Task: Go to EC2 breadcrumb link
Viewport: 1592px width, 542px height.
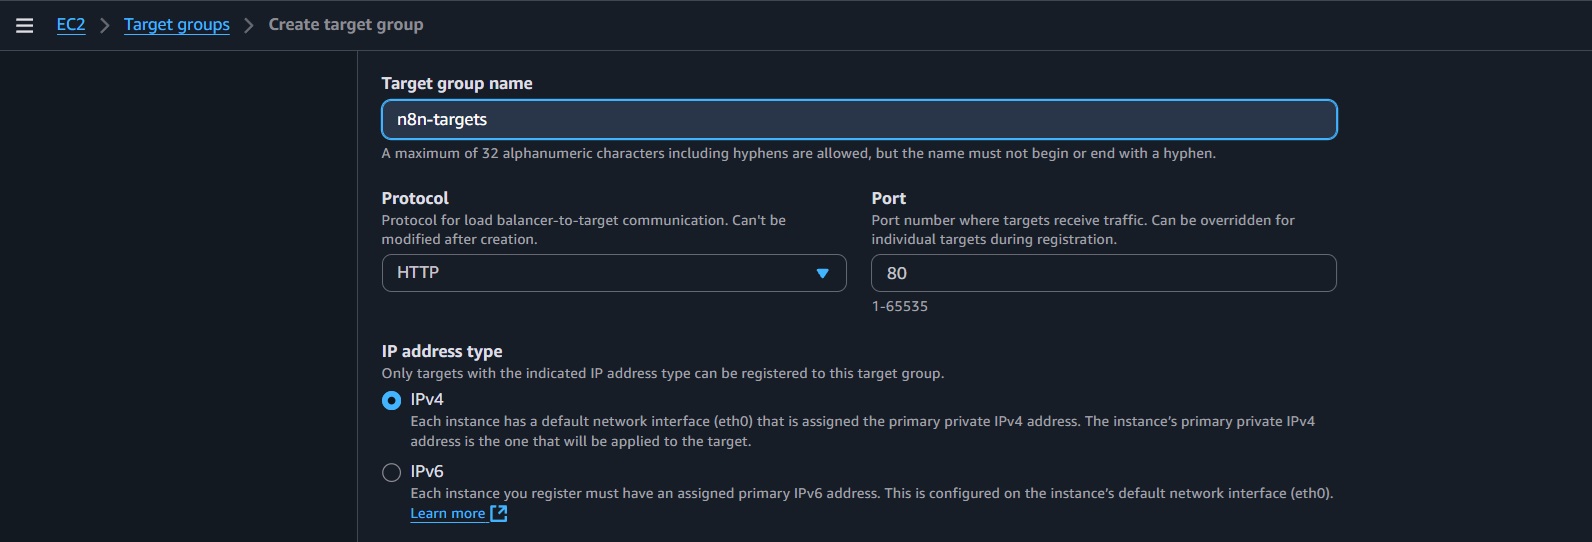Action: 71,24
